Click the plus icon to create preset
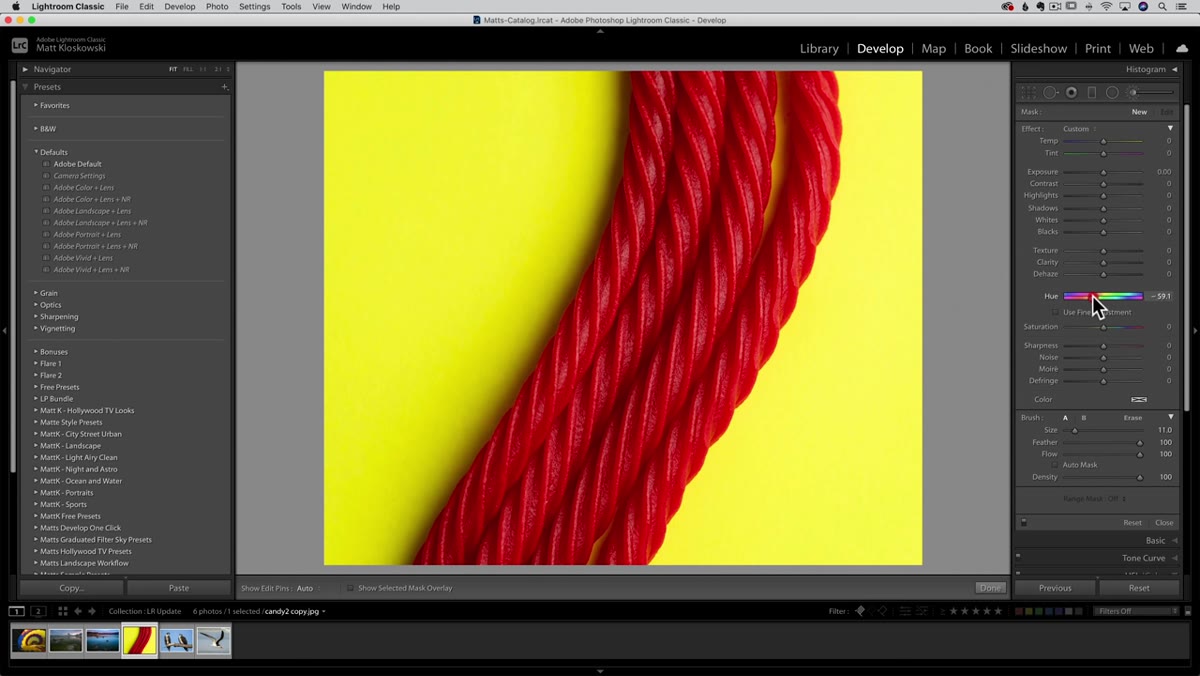The width and height of the screenshot is (1200, 676). [224, 87]
